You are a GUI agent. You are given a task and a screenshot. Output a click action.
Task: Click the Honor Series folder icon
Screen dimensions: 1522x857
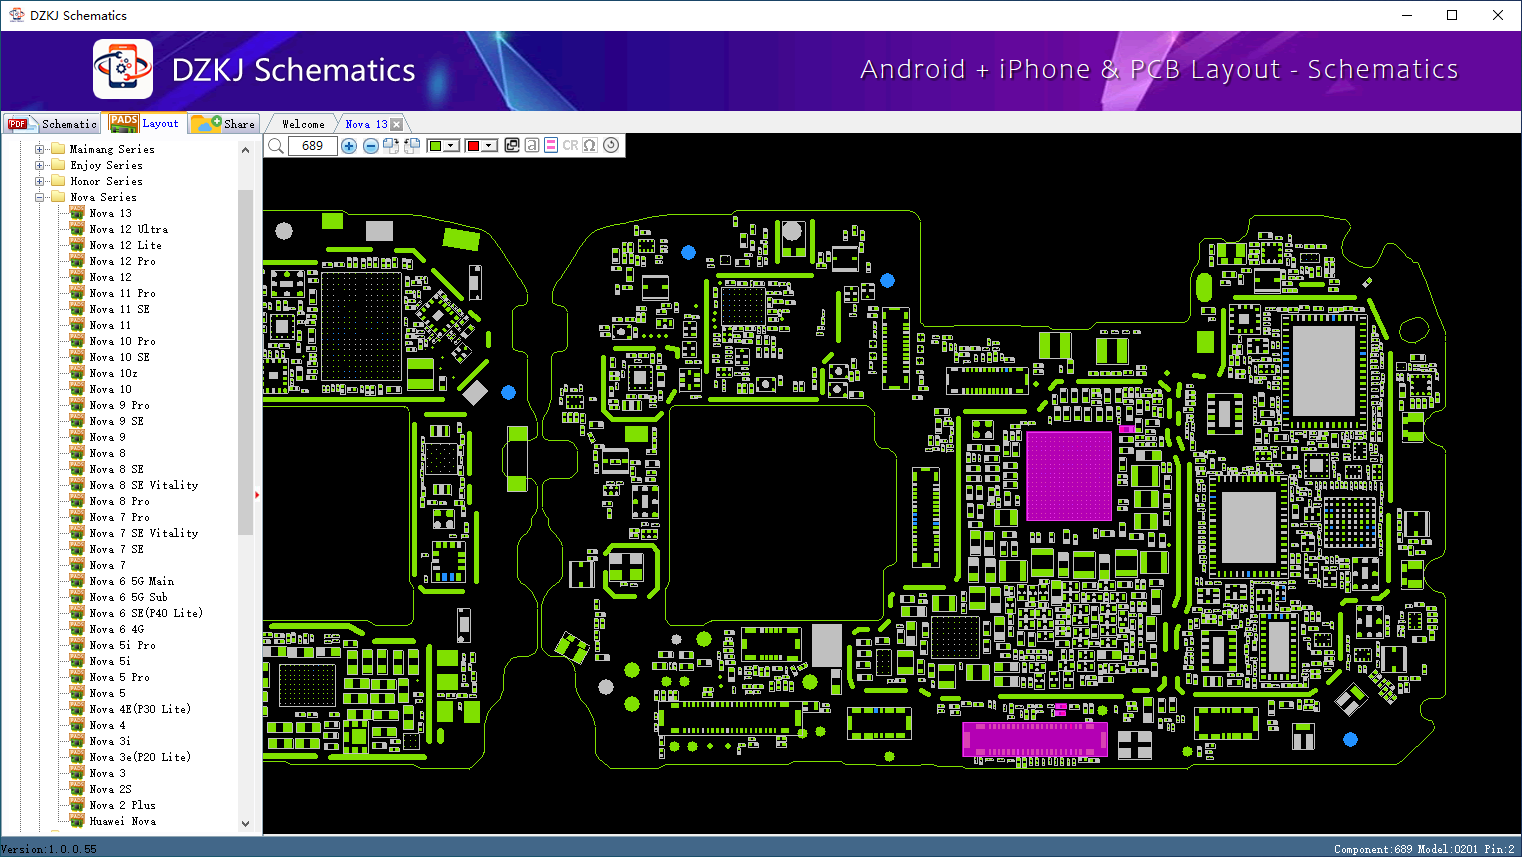(59, 181)
